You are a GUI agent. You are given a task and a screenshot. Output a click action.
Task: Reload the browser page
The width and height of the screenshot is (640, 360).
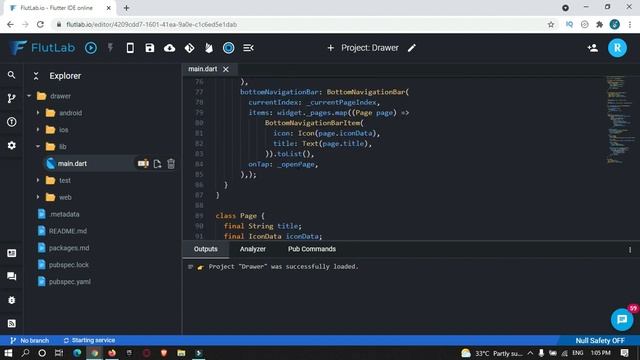click(40, 24)
